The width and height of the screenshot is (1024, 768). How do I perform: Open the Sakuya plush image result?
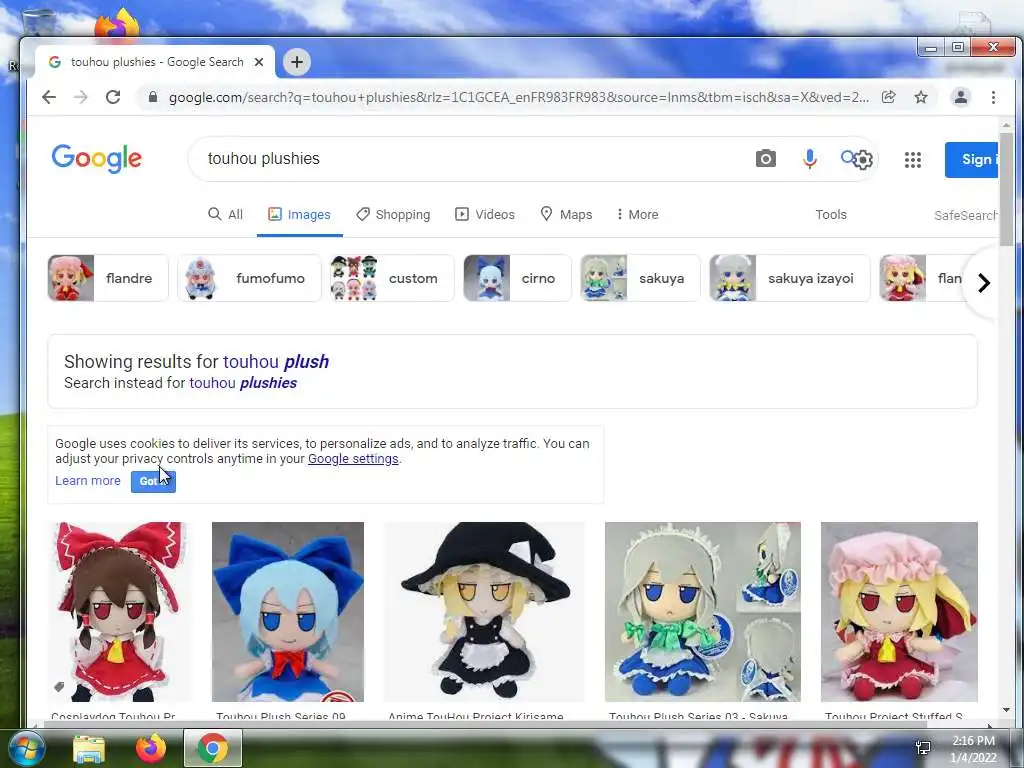(x=703, y=612)
